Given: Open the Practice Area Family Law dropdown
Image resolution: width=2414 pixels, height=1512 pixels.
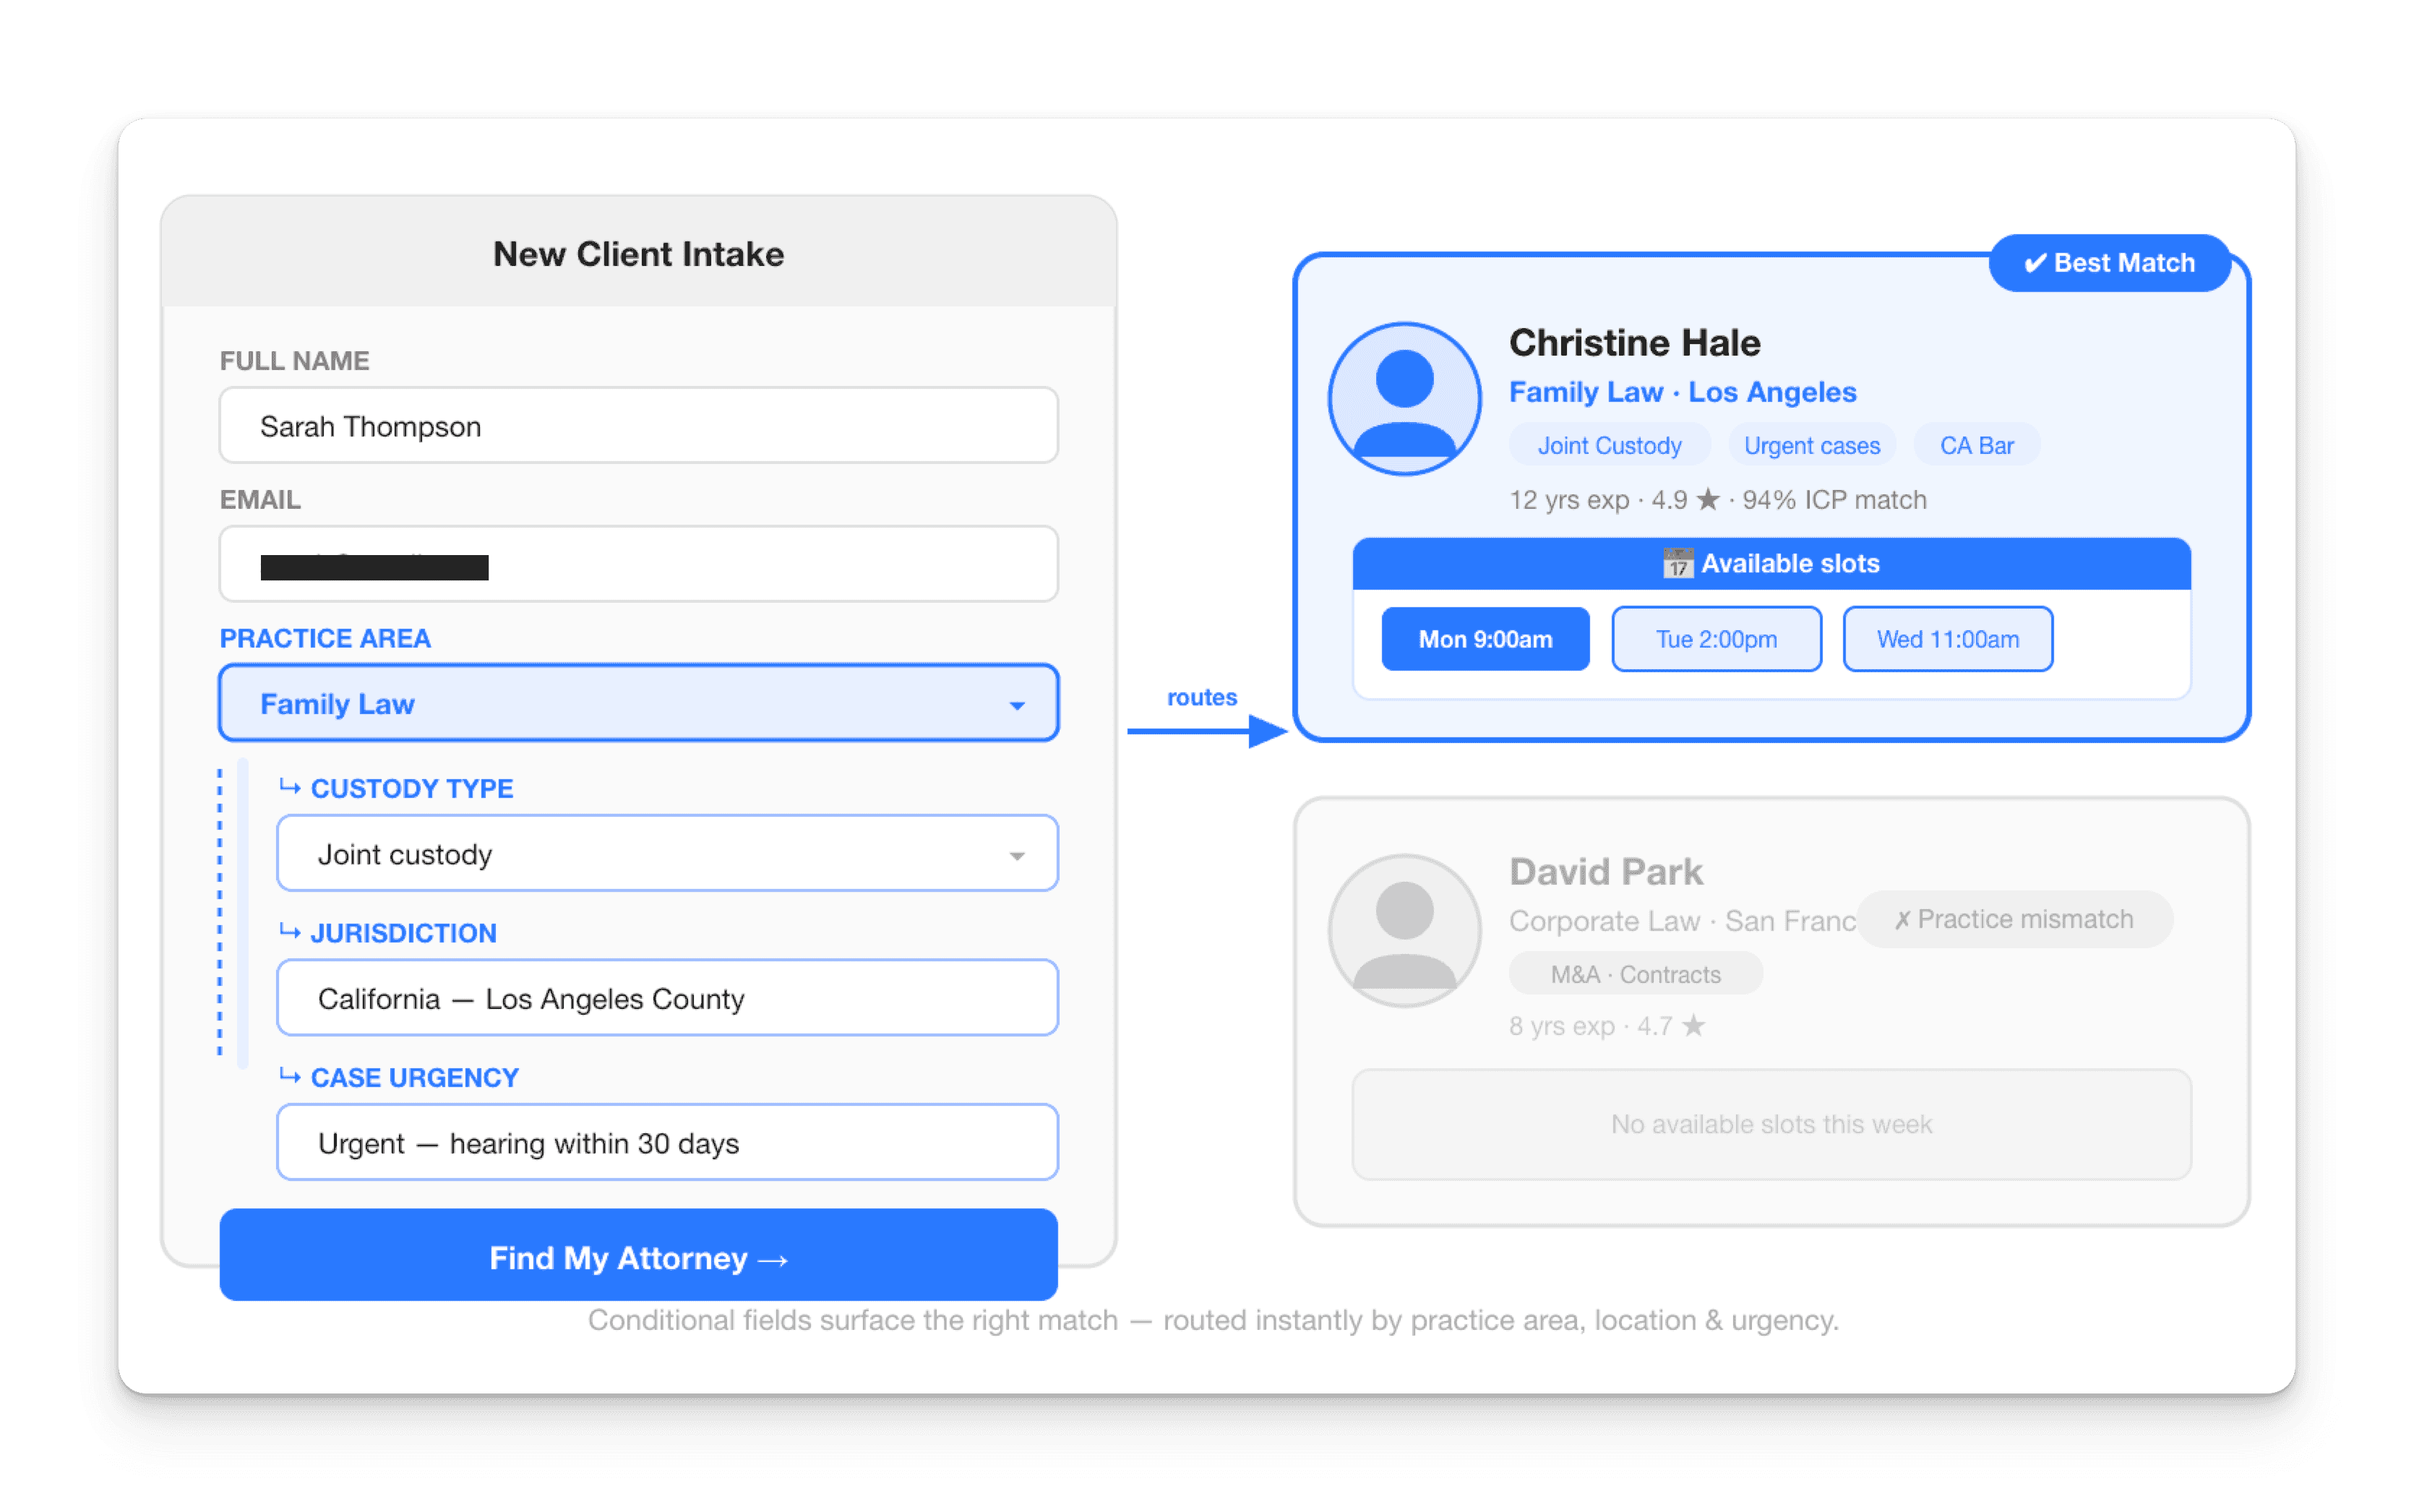Looking at the screenshot, I should [x=638, y=703].
